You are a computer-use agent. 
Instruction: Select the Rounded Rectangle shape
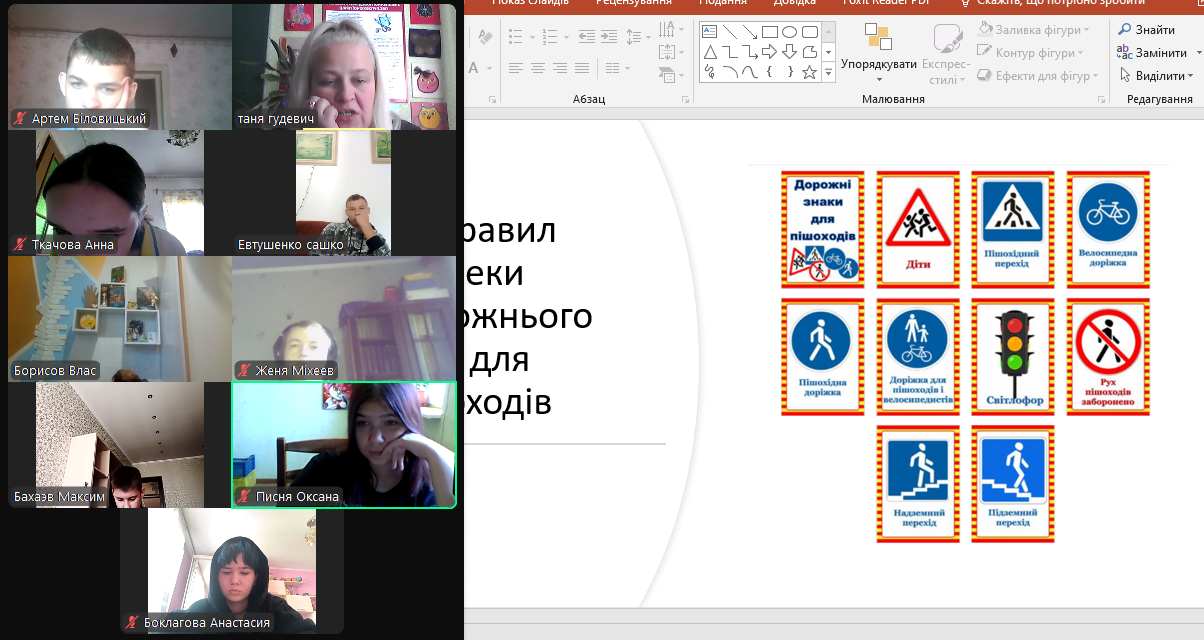pos(810,32)
